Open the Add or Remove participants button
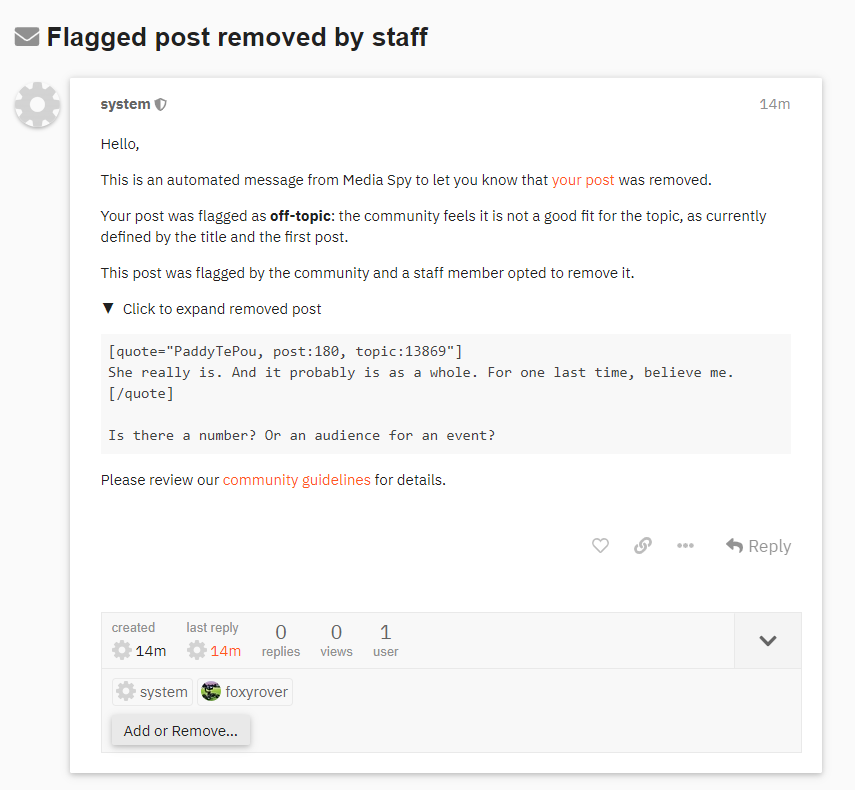Viewport: 855px width, 790px height. pos(181,731)
